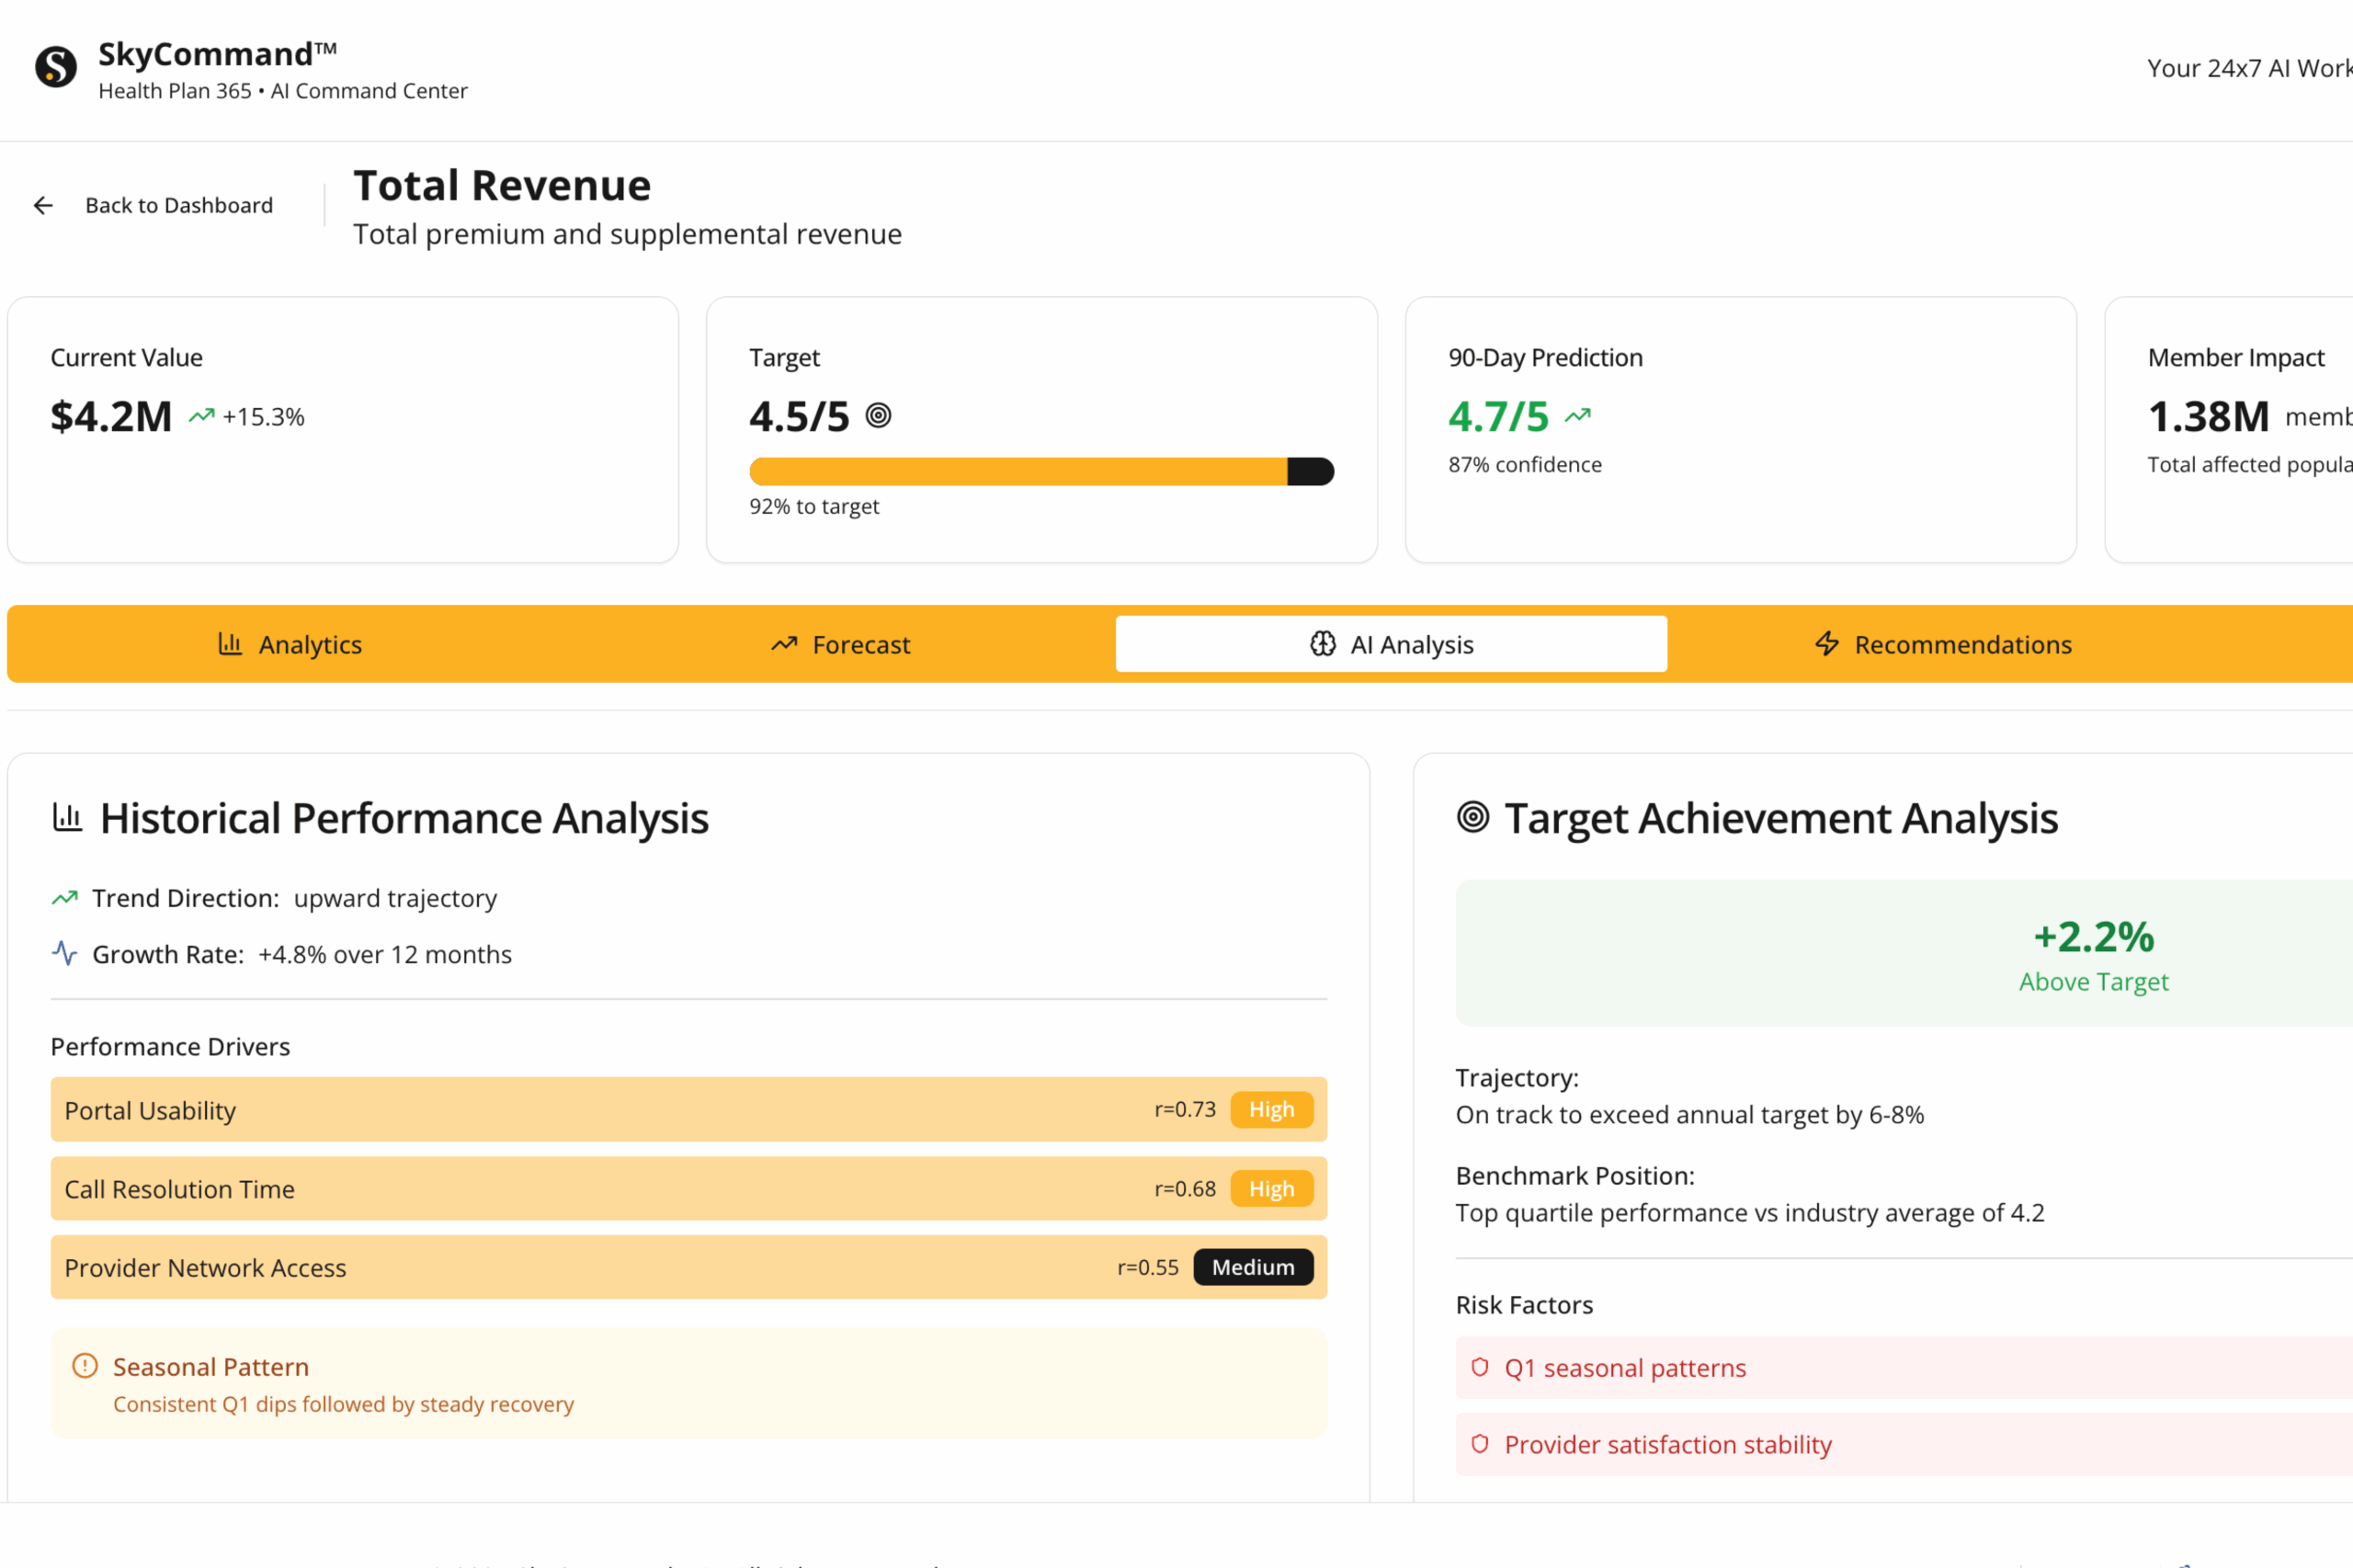The height and width of the screenshot is (1568, 2353).
Task: Click the back arrow icon
Action: 43,205
